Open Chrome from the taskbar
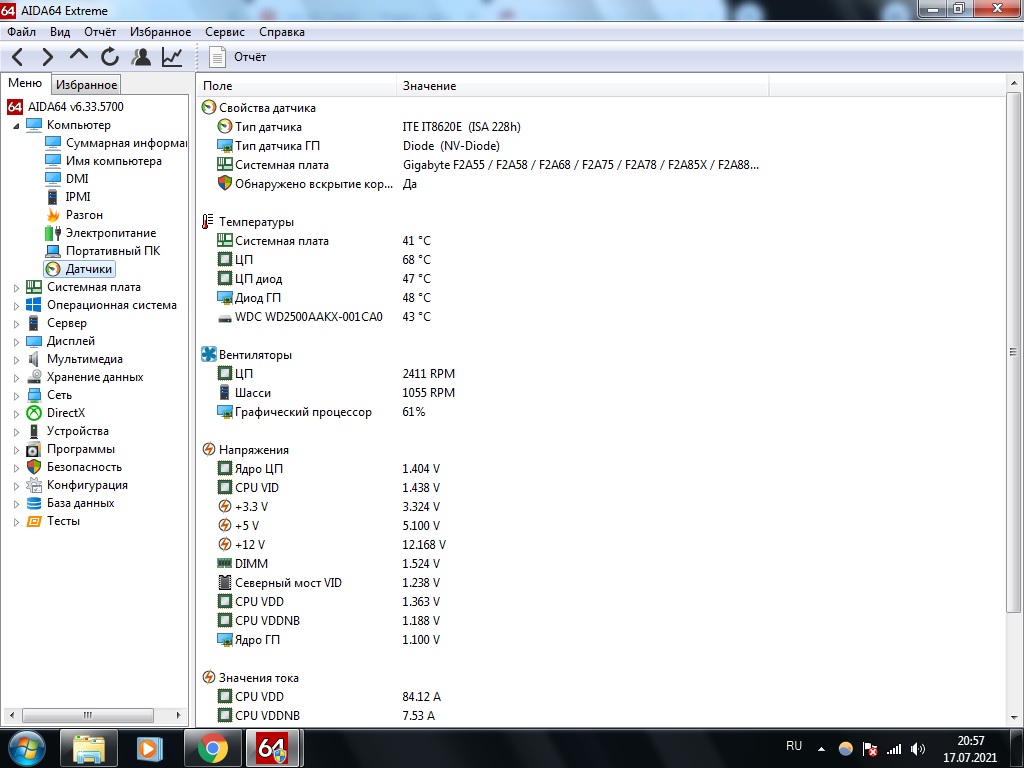Image resolution: width=1024 pixels, height=768 pixels. click(213, 749)
